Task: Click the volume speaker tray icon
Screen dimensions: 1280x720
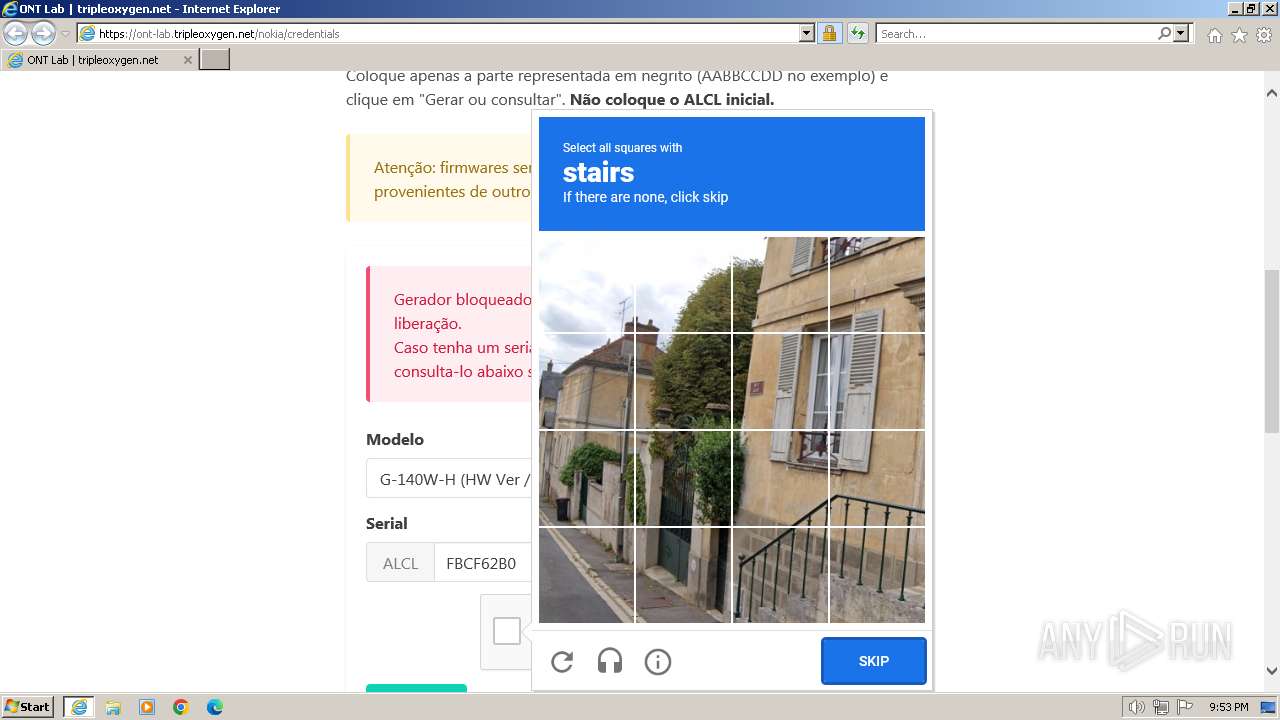Action: (1137, 707)
